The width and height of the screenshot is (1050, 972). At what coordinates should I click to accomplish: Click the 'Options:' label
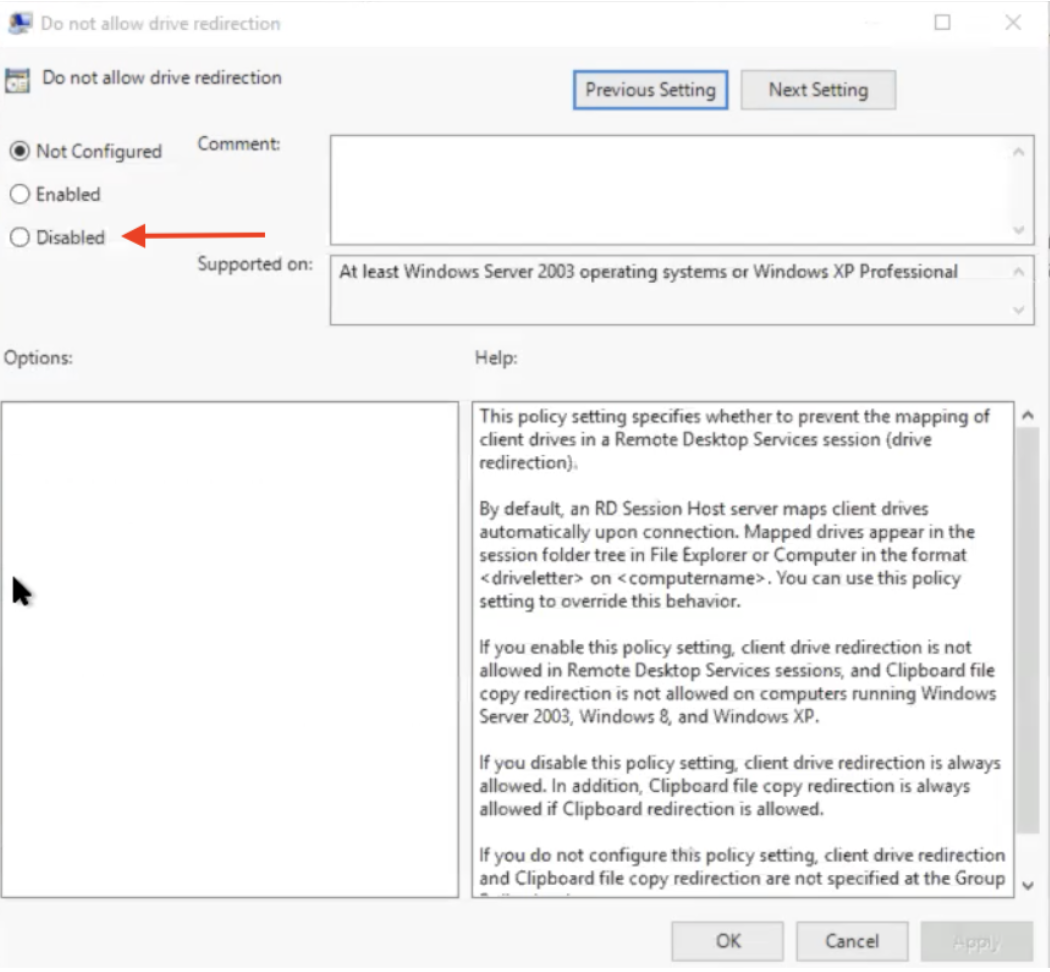(38, 358)
